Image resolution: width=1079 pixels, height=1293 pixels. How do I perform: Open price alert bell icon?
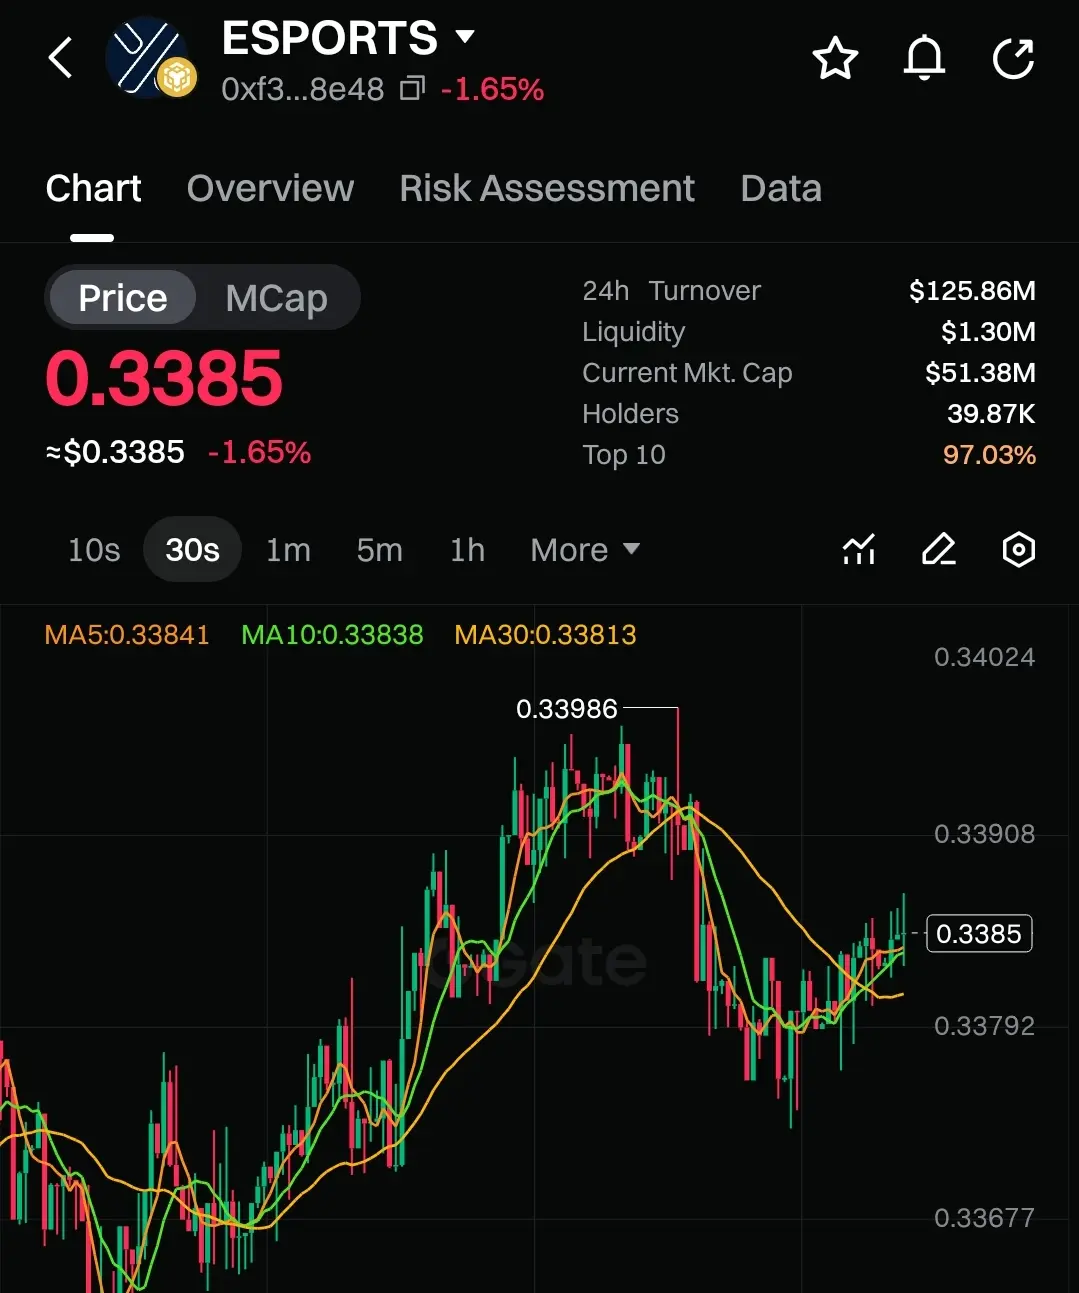[x=924, y=58]
